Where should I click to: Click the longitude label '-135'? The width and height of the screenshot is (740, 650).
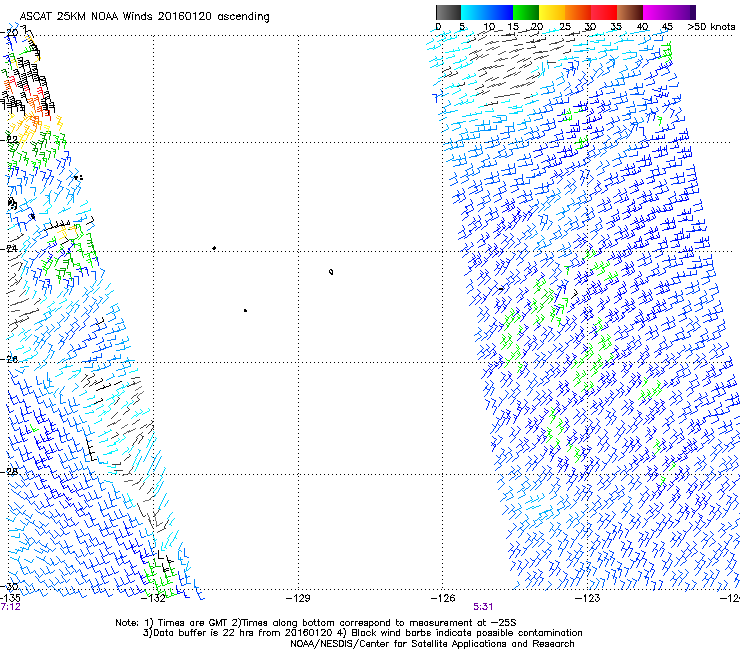[x=10, y=598]
